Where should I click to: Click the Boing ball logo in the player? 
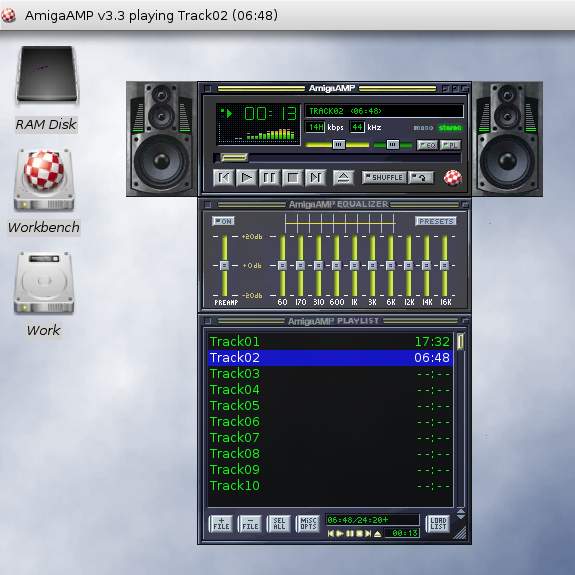point(453,178)
